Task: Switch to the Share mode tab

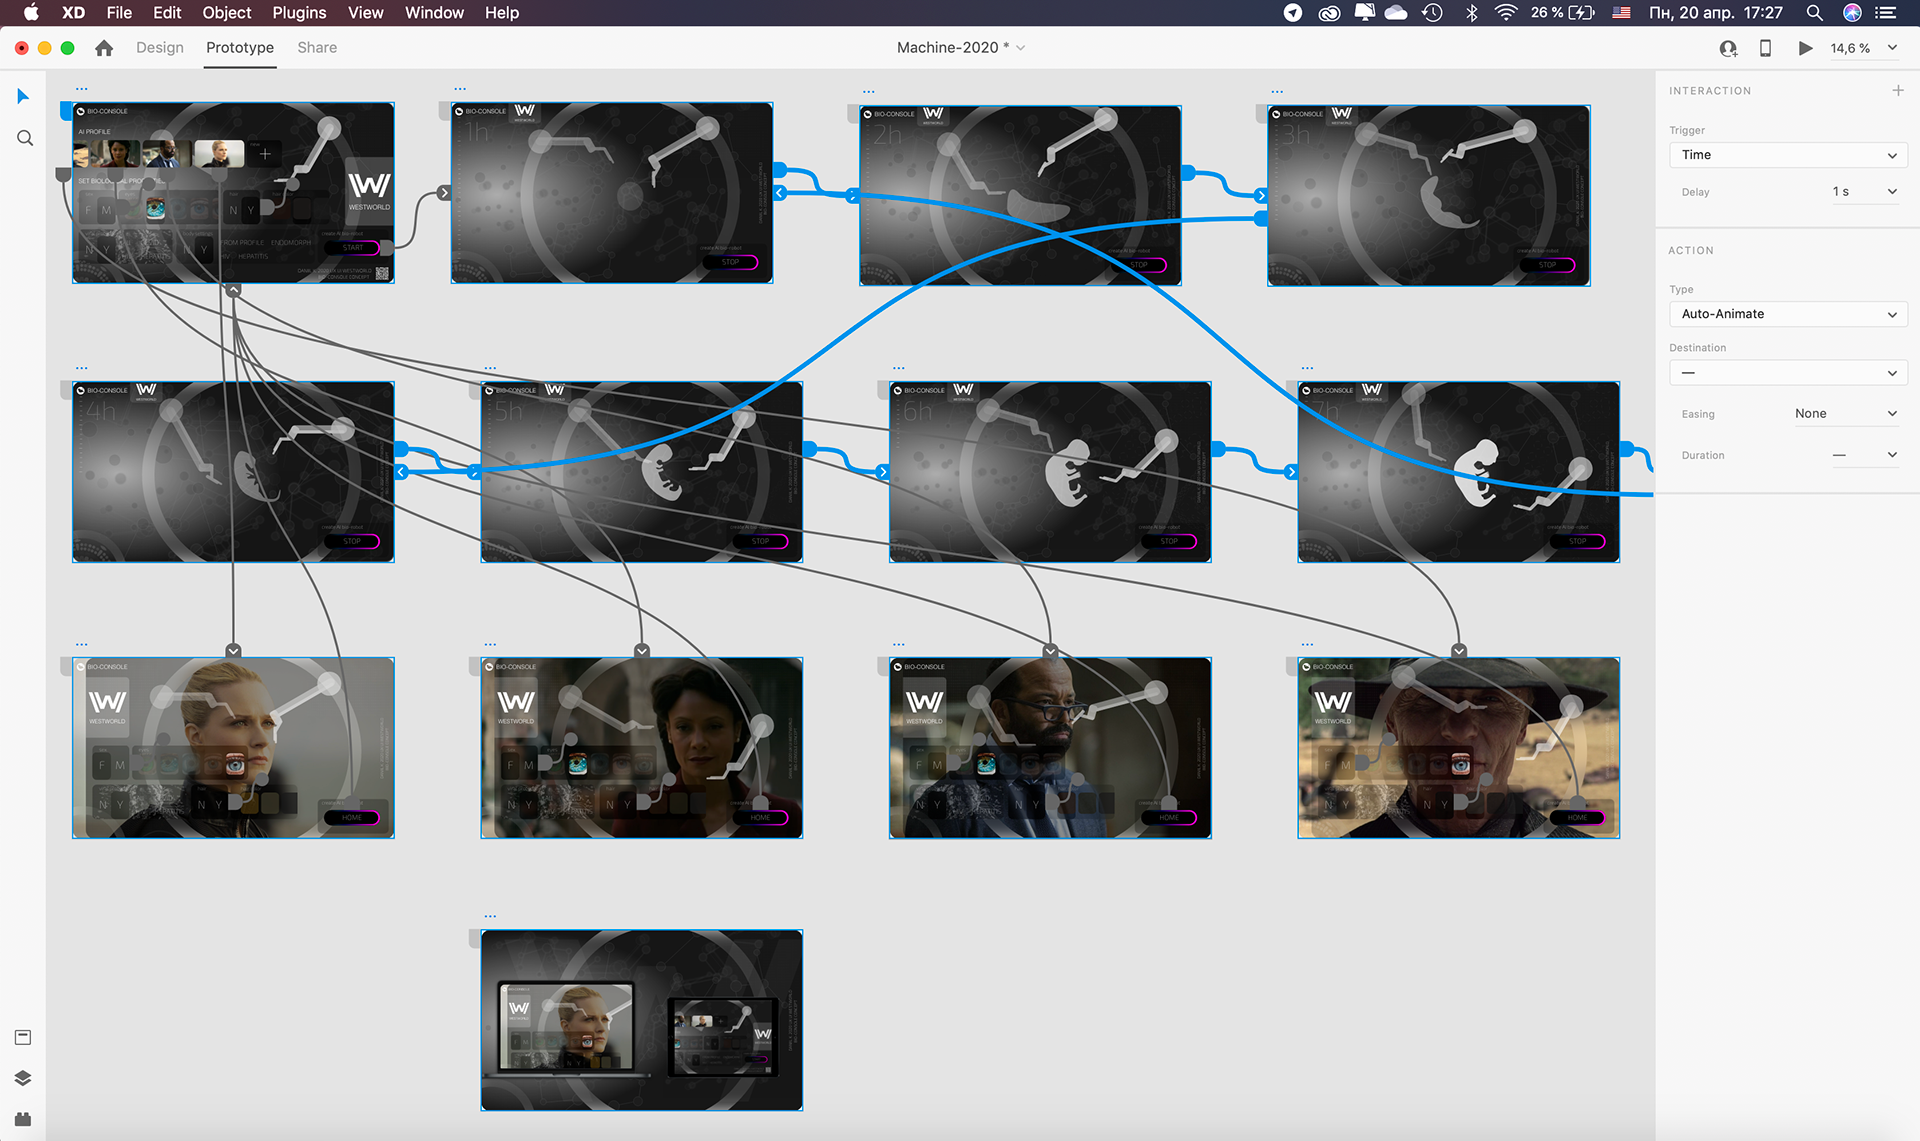Action: coord(317,47)
